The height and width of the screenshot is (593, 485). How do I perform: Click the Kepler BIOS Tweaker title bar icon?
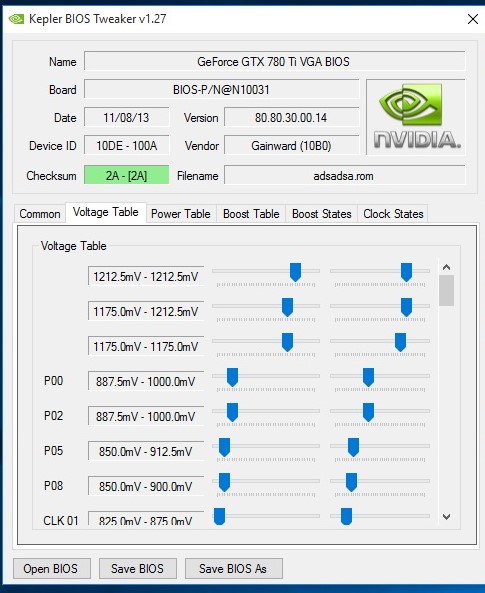coord(16,19)
